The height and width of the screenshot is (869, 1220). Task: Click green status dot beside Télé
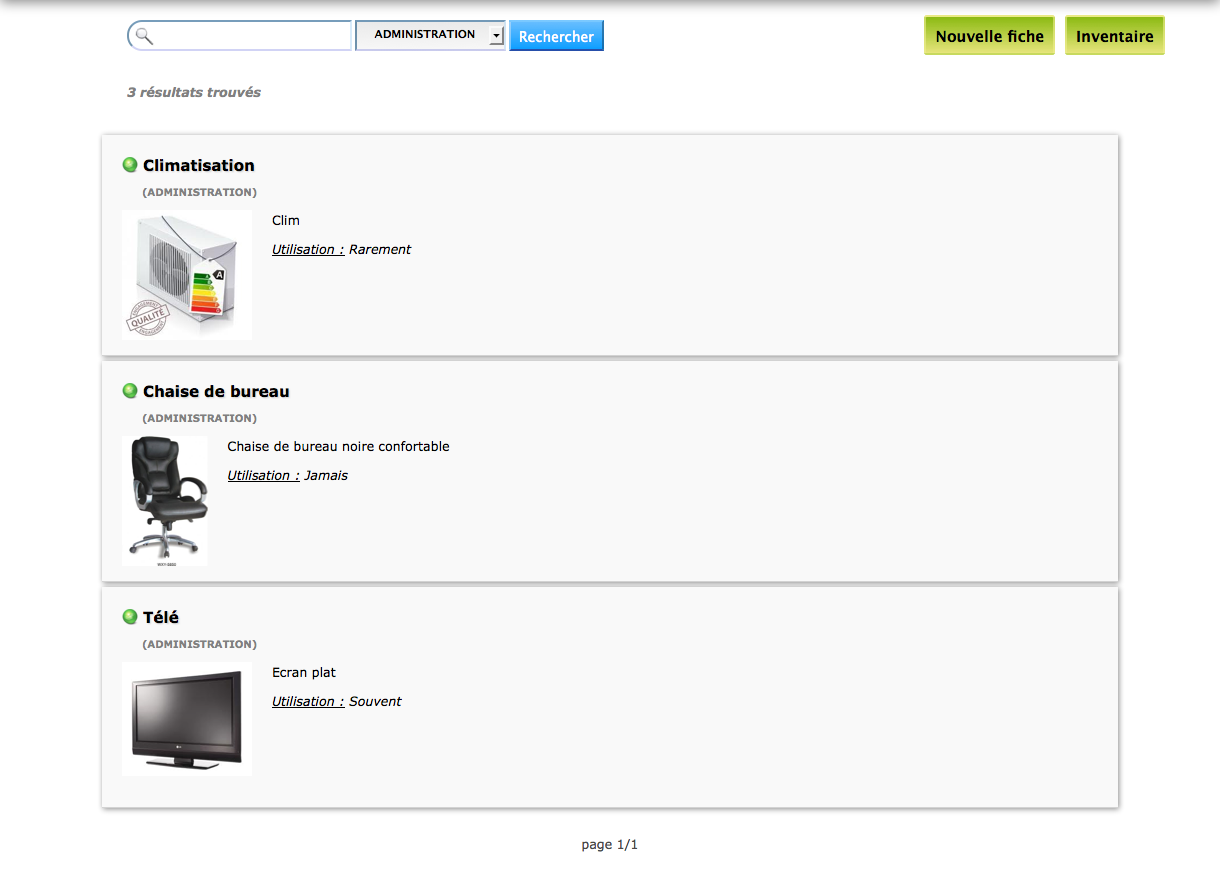pos(130,617)
